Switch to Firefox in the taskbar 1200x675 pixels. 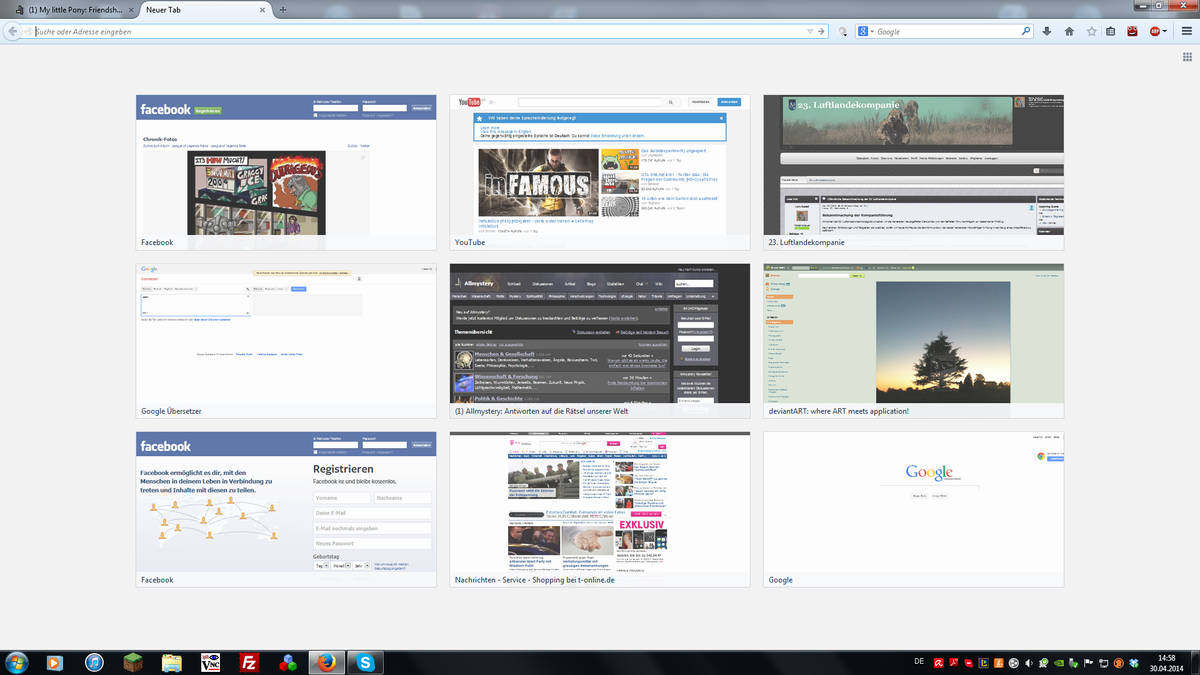(326, 662)
